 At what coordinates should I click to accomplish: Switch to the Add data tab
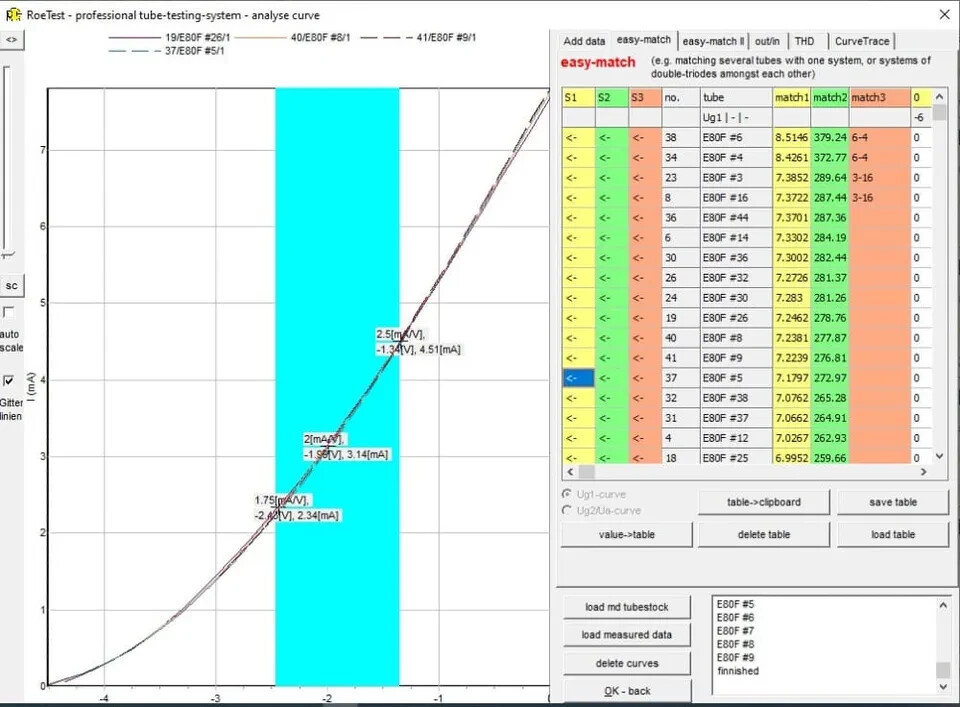click(583, 41)
